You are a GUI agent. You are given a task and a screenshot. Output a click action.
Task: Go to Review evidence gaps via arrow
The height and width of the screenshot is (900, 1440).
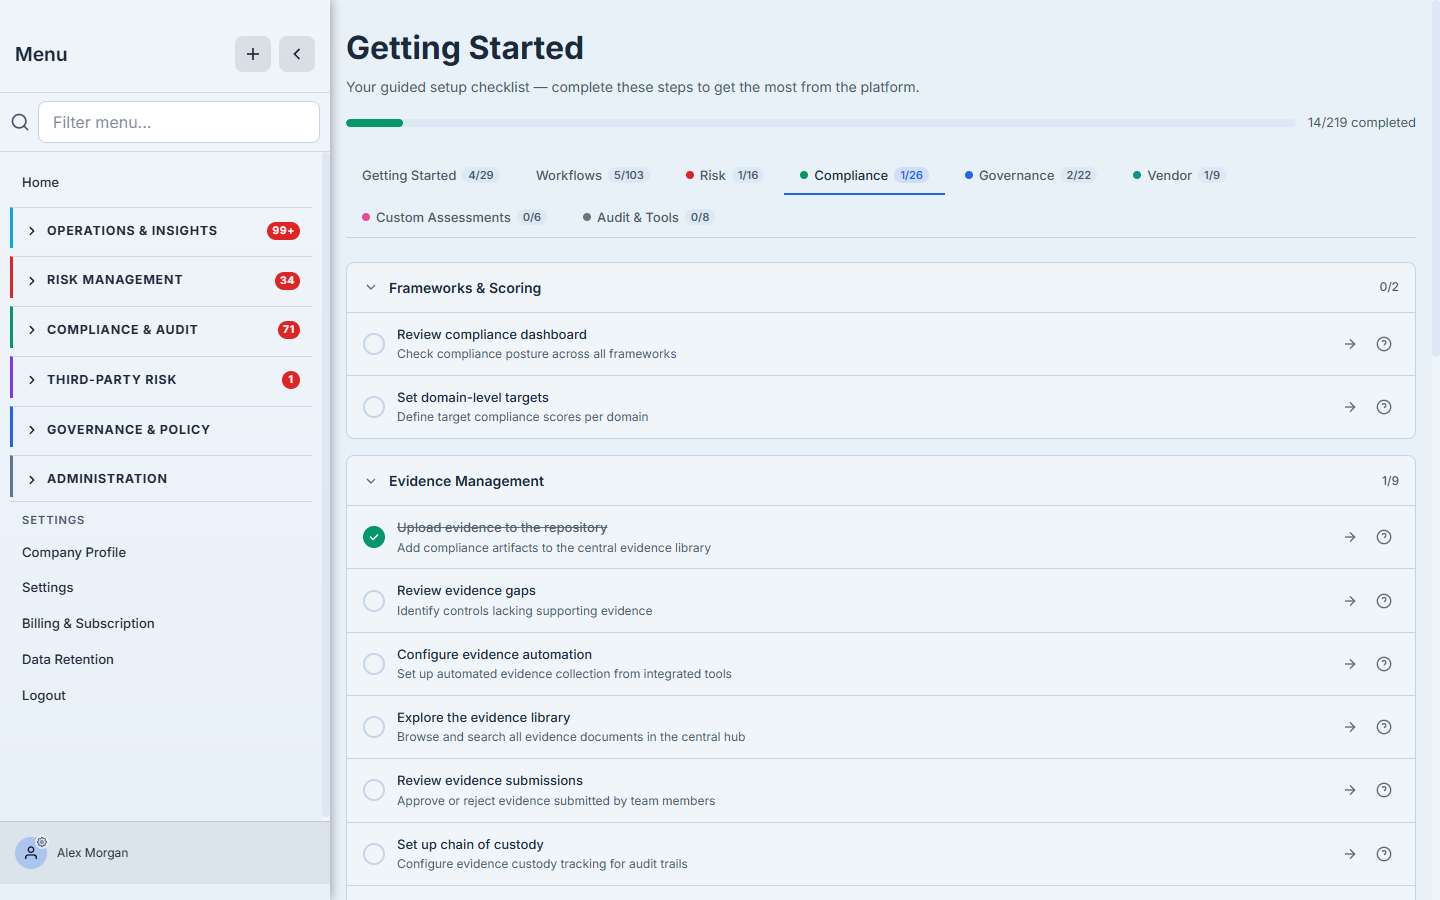pos(1350,601)
